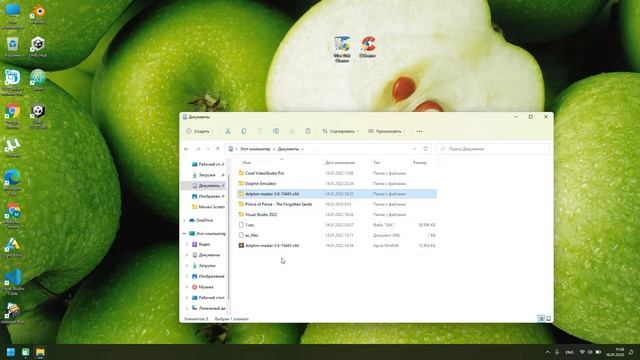Select Prince of Persia - The Forgotten Sands
Screen dimensions: 640x360
[x=337, y=204]
